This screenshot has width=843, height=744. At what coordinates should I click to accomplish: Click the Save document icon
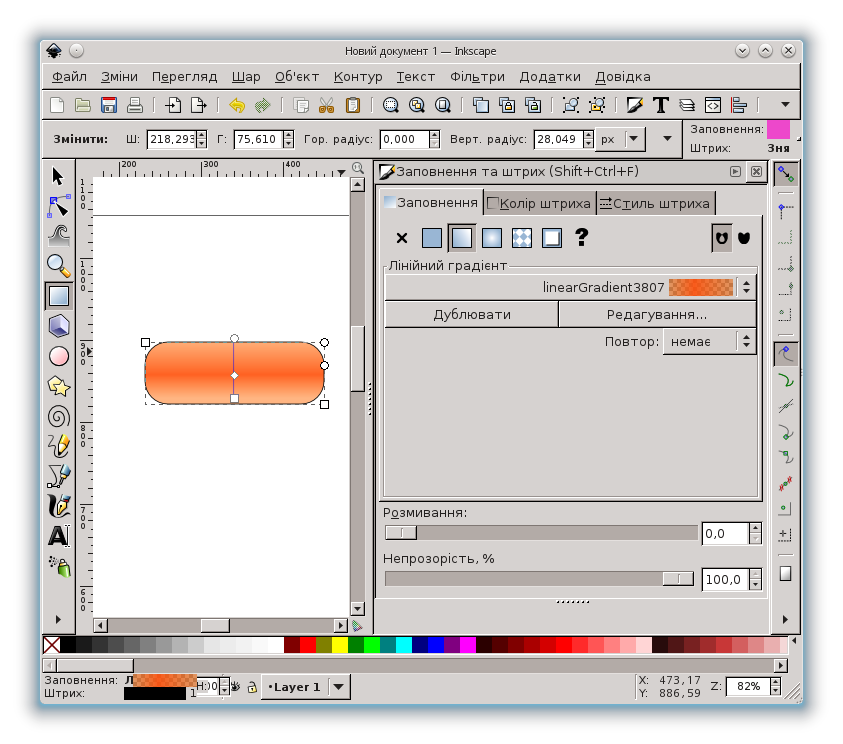click(109, 105)
